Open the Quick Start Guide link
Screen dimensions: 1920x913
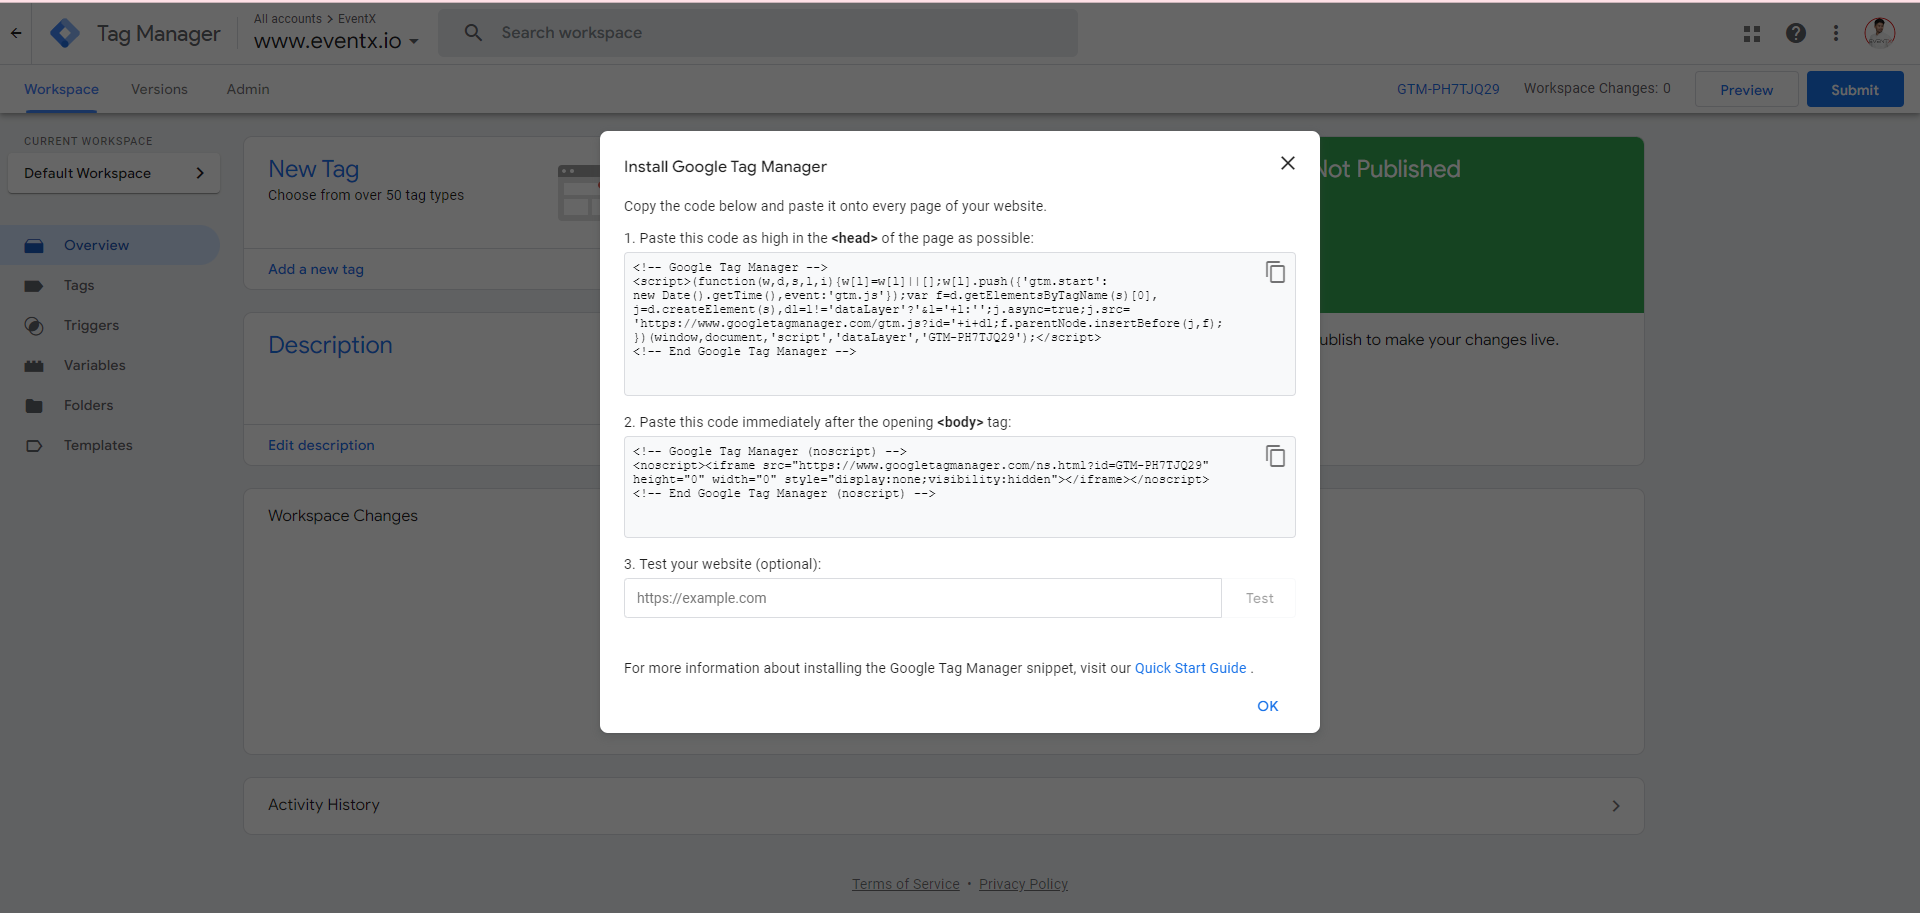point(1190,668)
